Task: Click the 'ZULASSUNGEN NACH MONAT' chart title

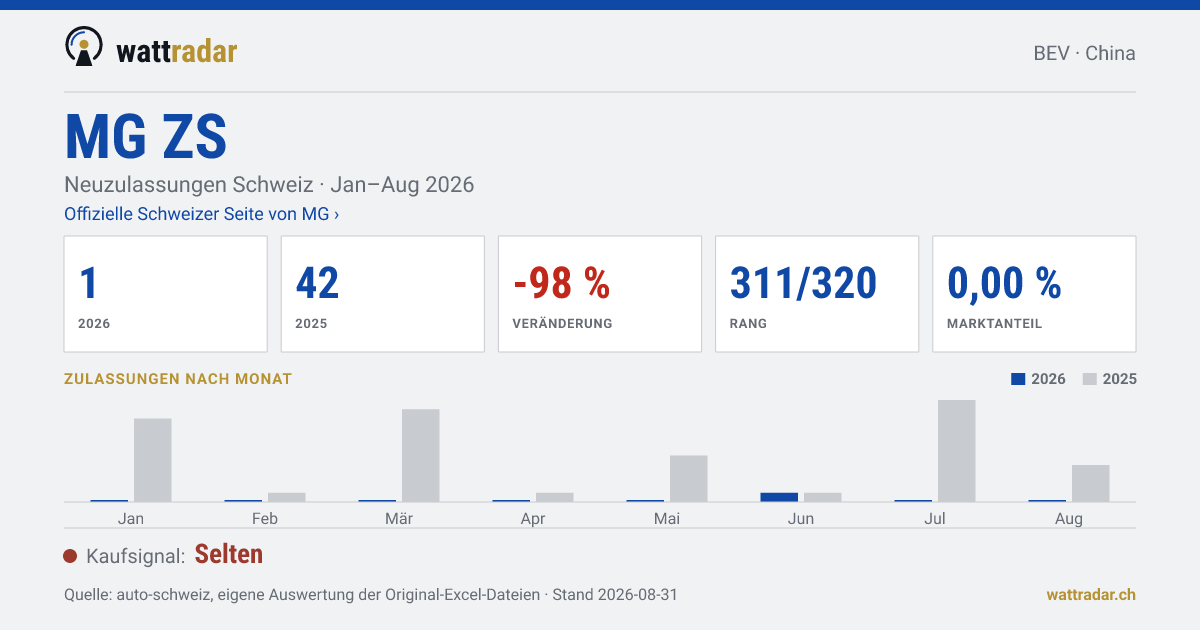Action: pyautogui.click(x=178, y=379)
